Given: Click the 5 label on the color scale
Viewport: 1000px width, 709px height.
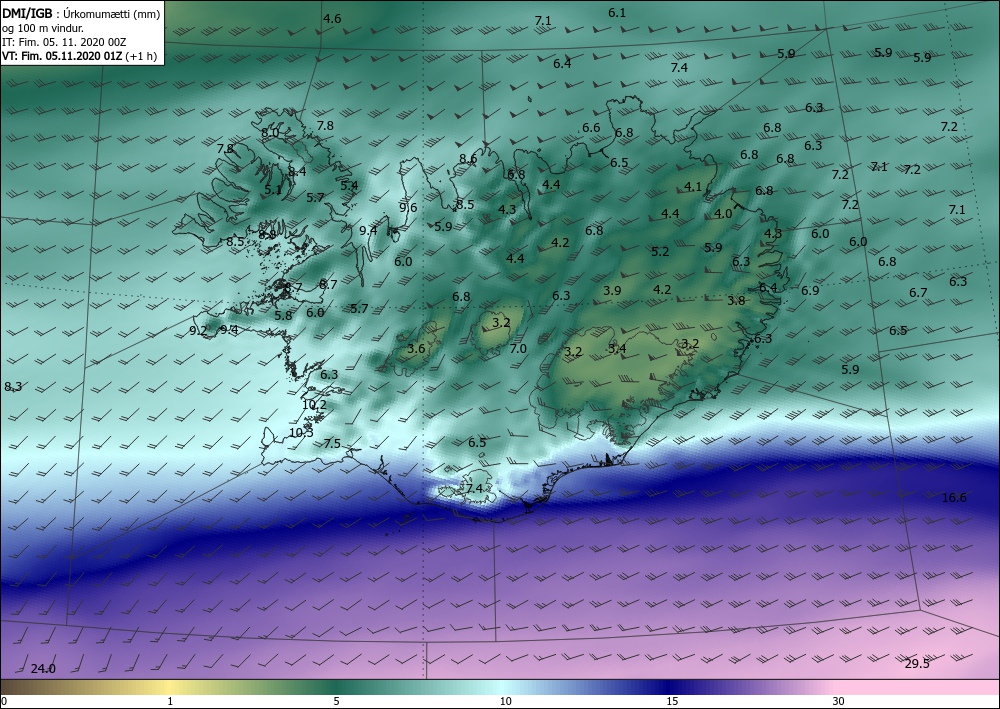Looking at the screenshot, I should point(336,701).
